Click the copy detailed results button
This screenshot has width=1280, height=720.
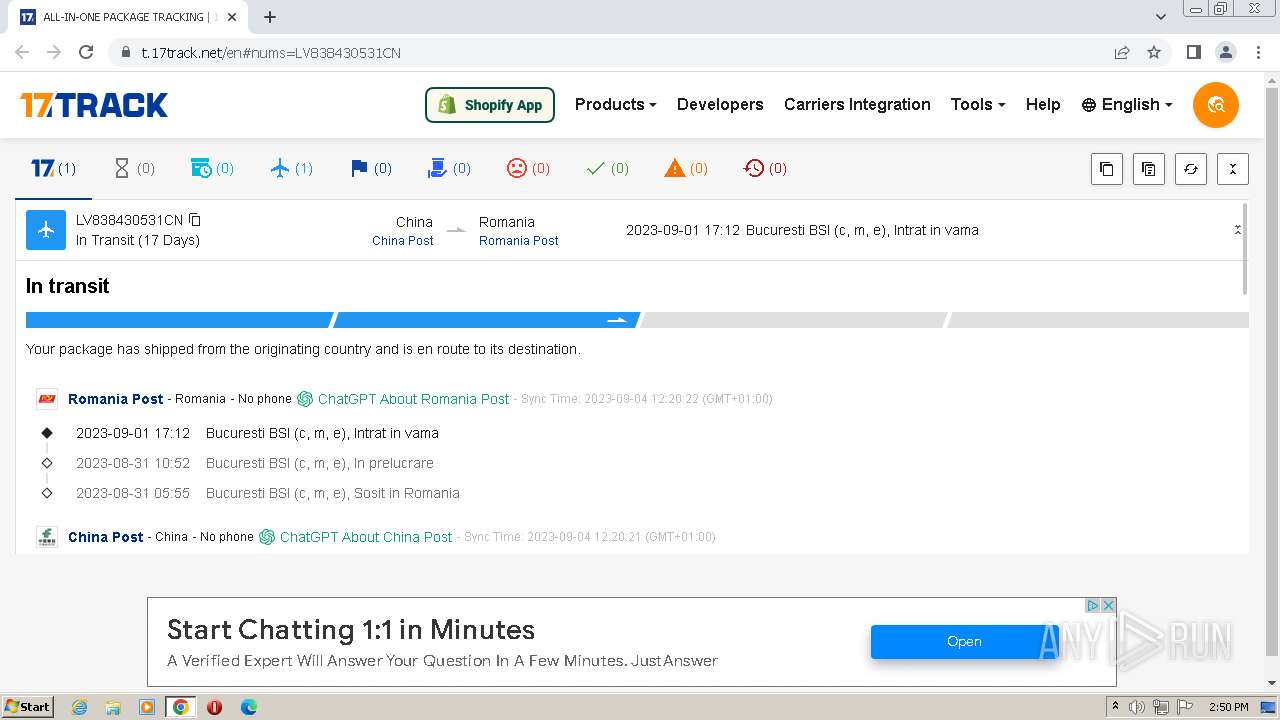coord(1149,169)
